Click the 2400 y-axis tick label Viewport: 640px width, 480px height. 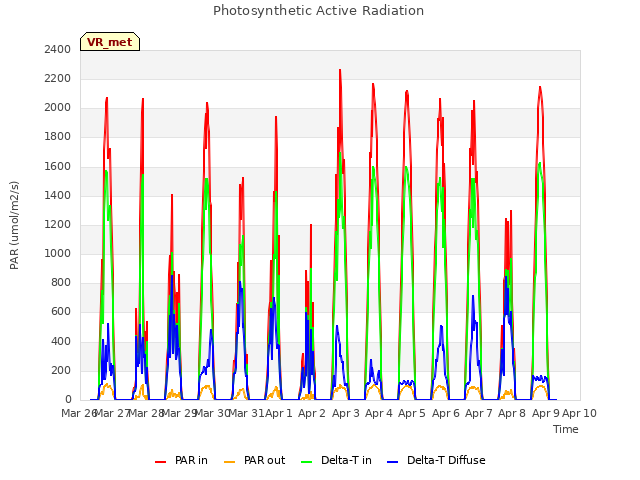pos(58,49)
